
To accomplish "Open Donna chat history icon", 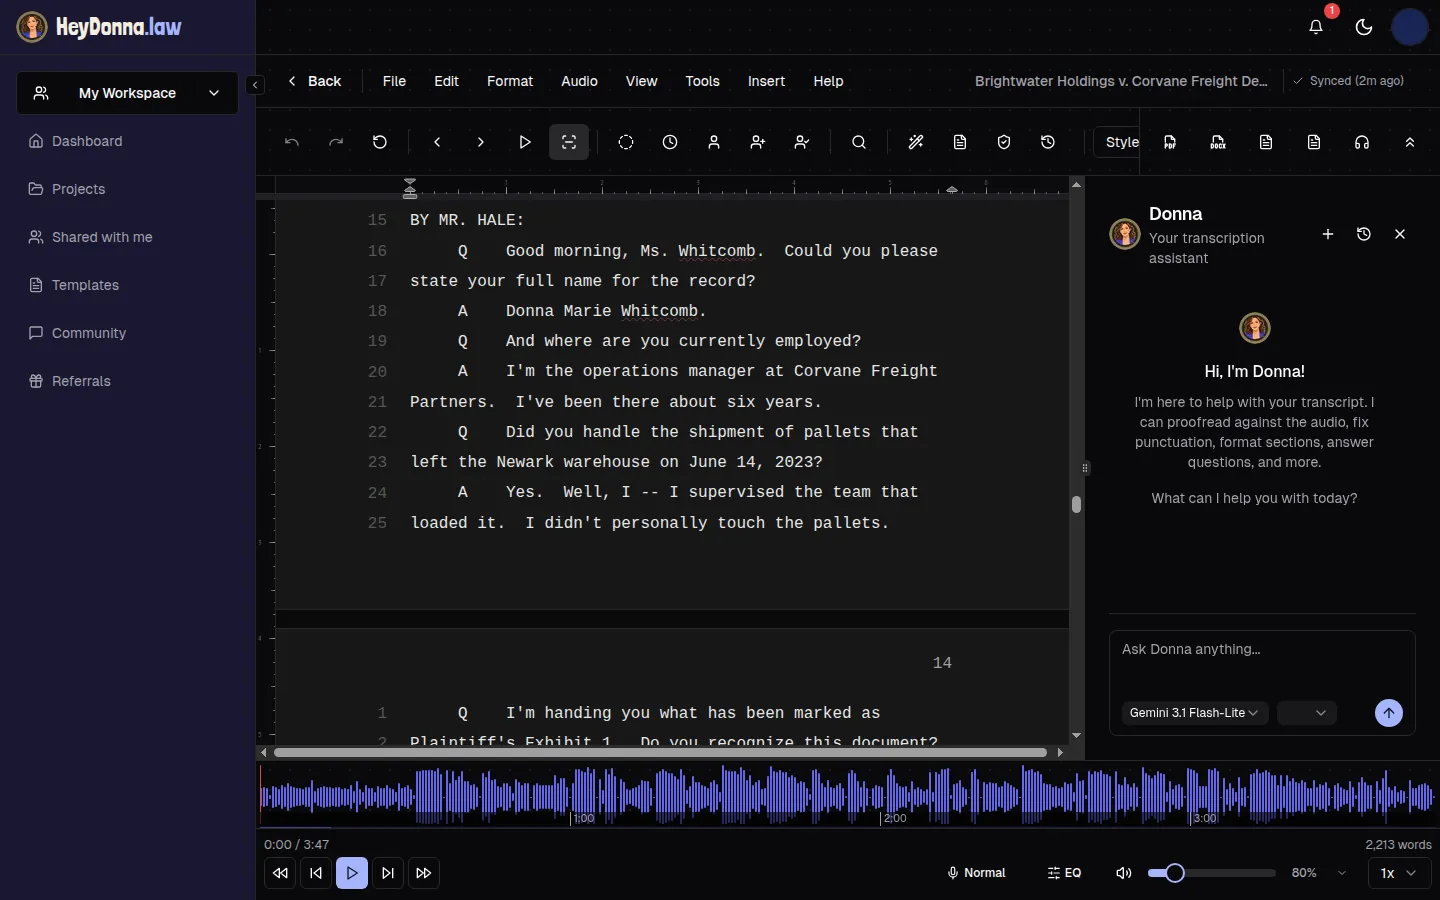I will click(1364, 234).
